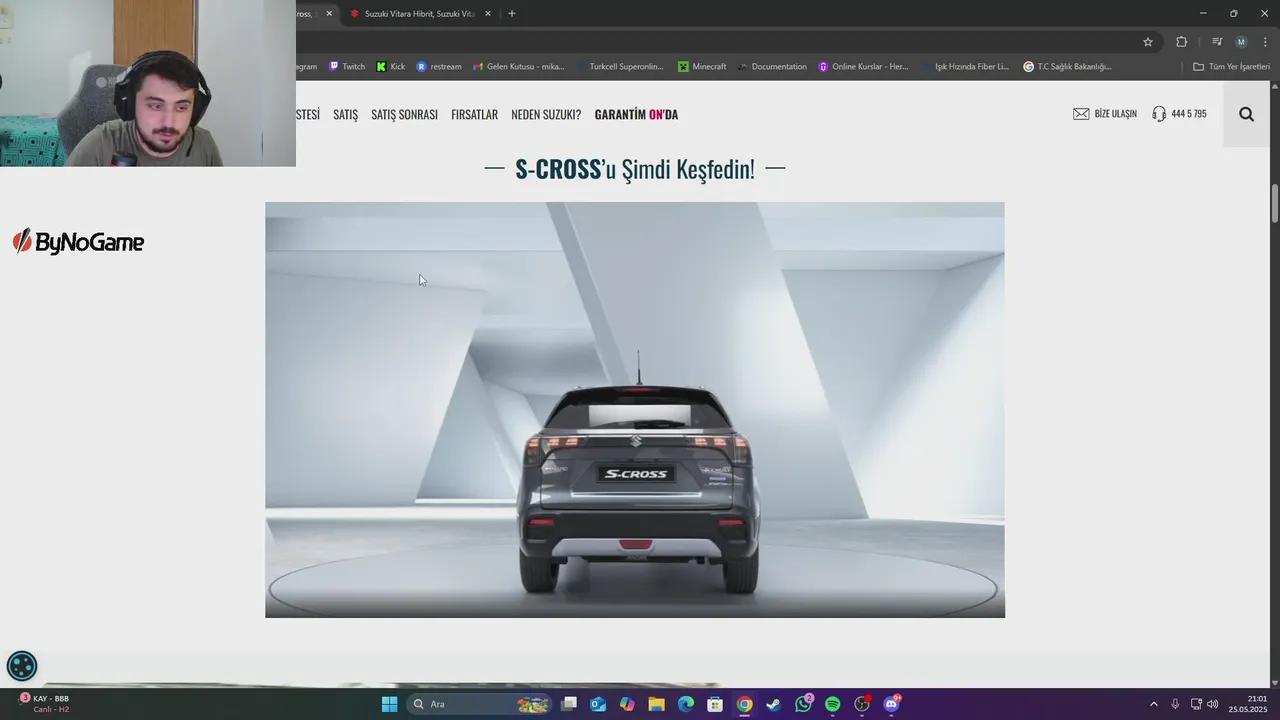Screen dimensions: 1280x720
Task: Click the headset icon next to 444 5 795
Action: pos(1159,114)
